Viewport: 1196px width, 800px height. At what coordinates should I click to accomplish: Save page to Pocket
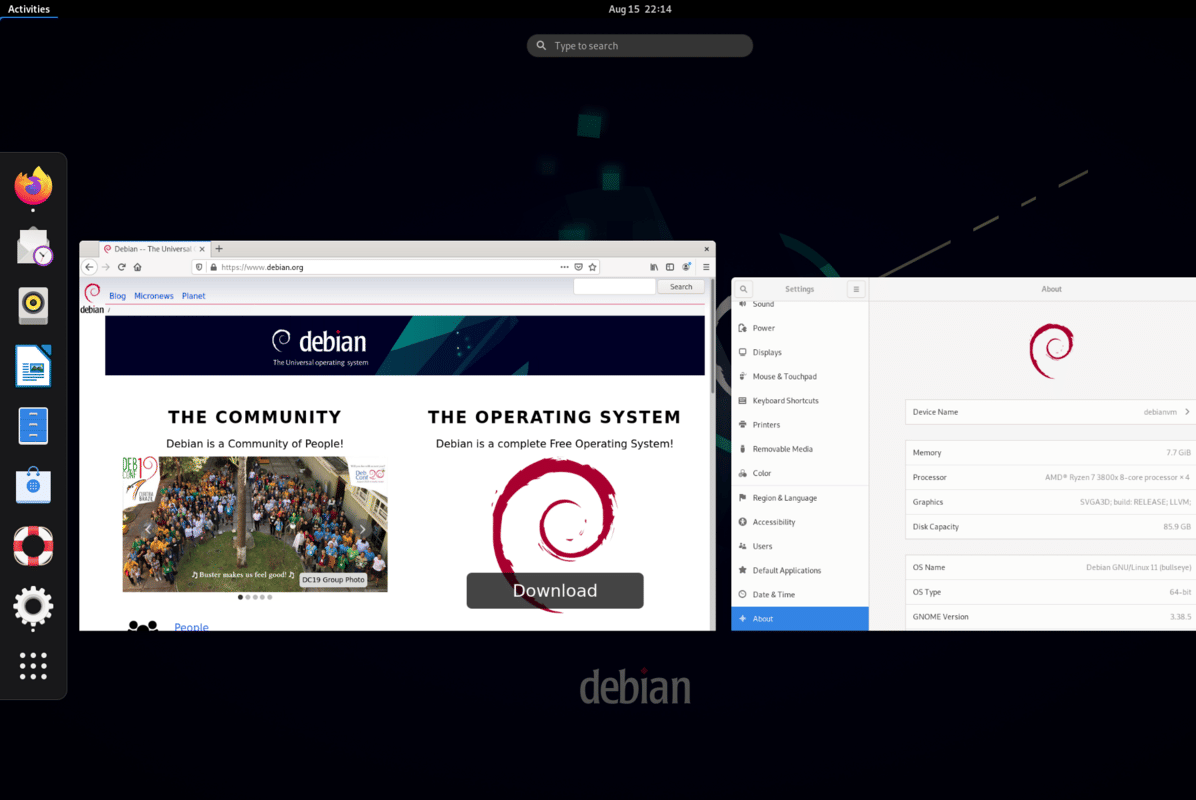tap(578, 267)
